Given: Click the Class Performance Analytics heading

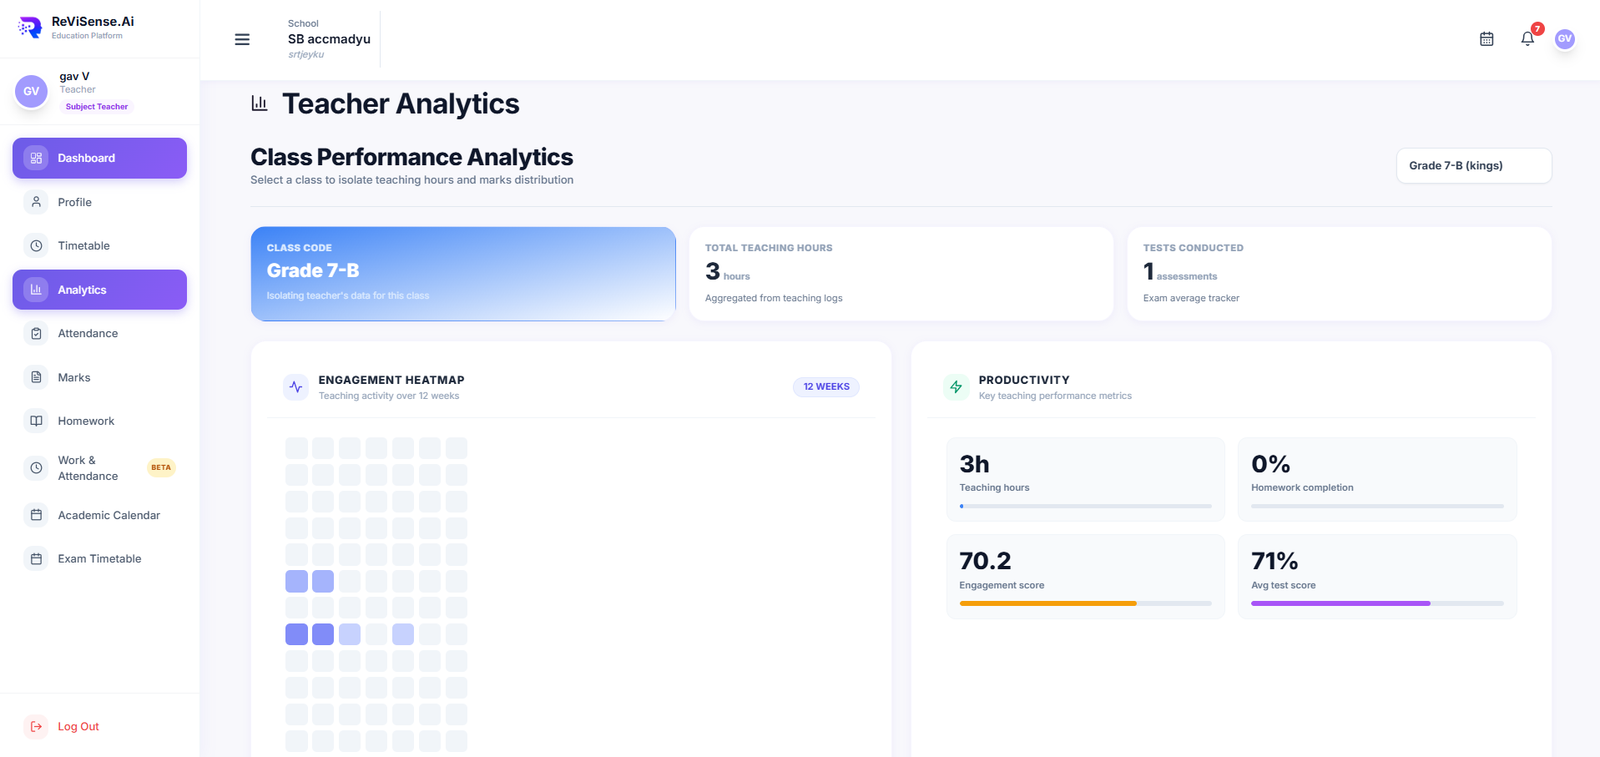Looking at the screenshot, I should pos(412,157).
